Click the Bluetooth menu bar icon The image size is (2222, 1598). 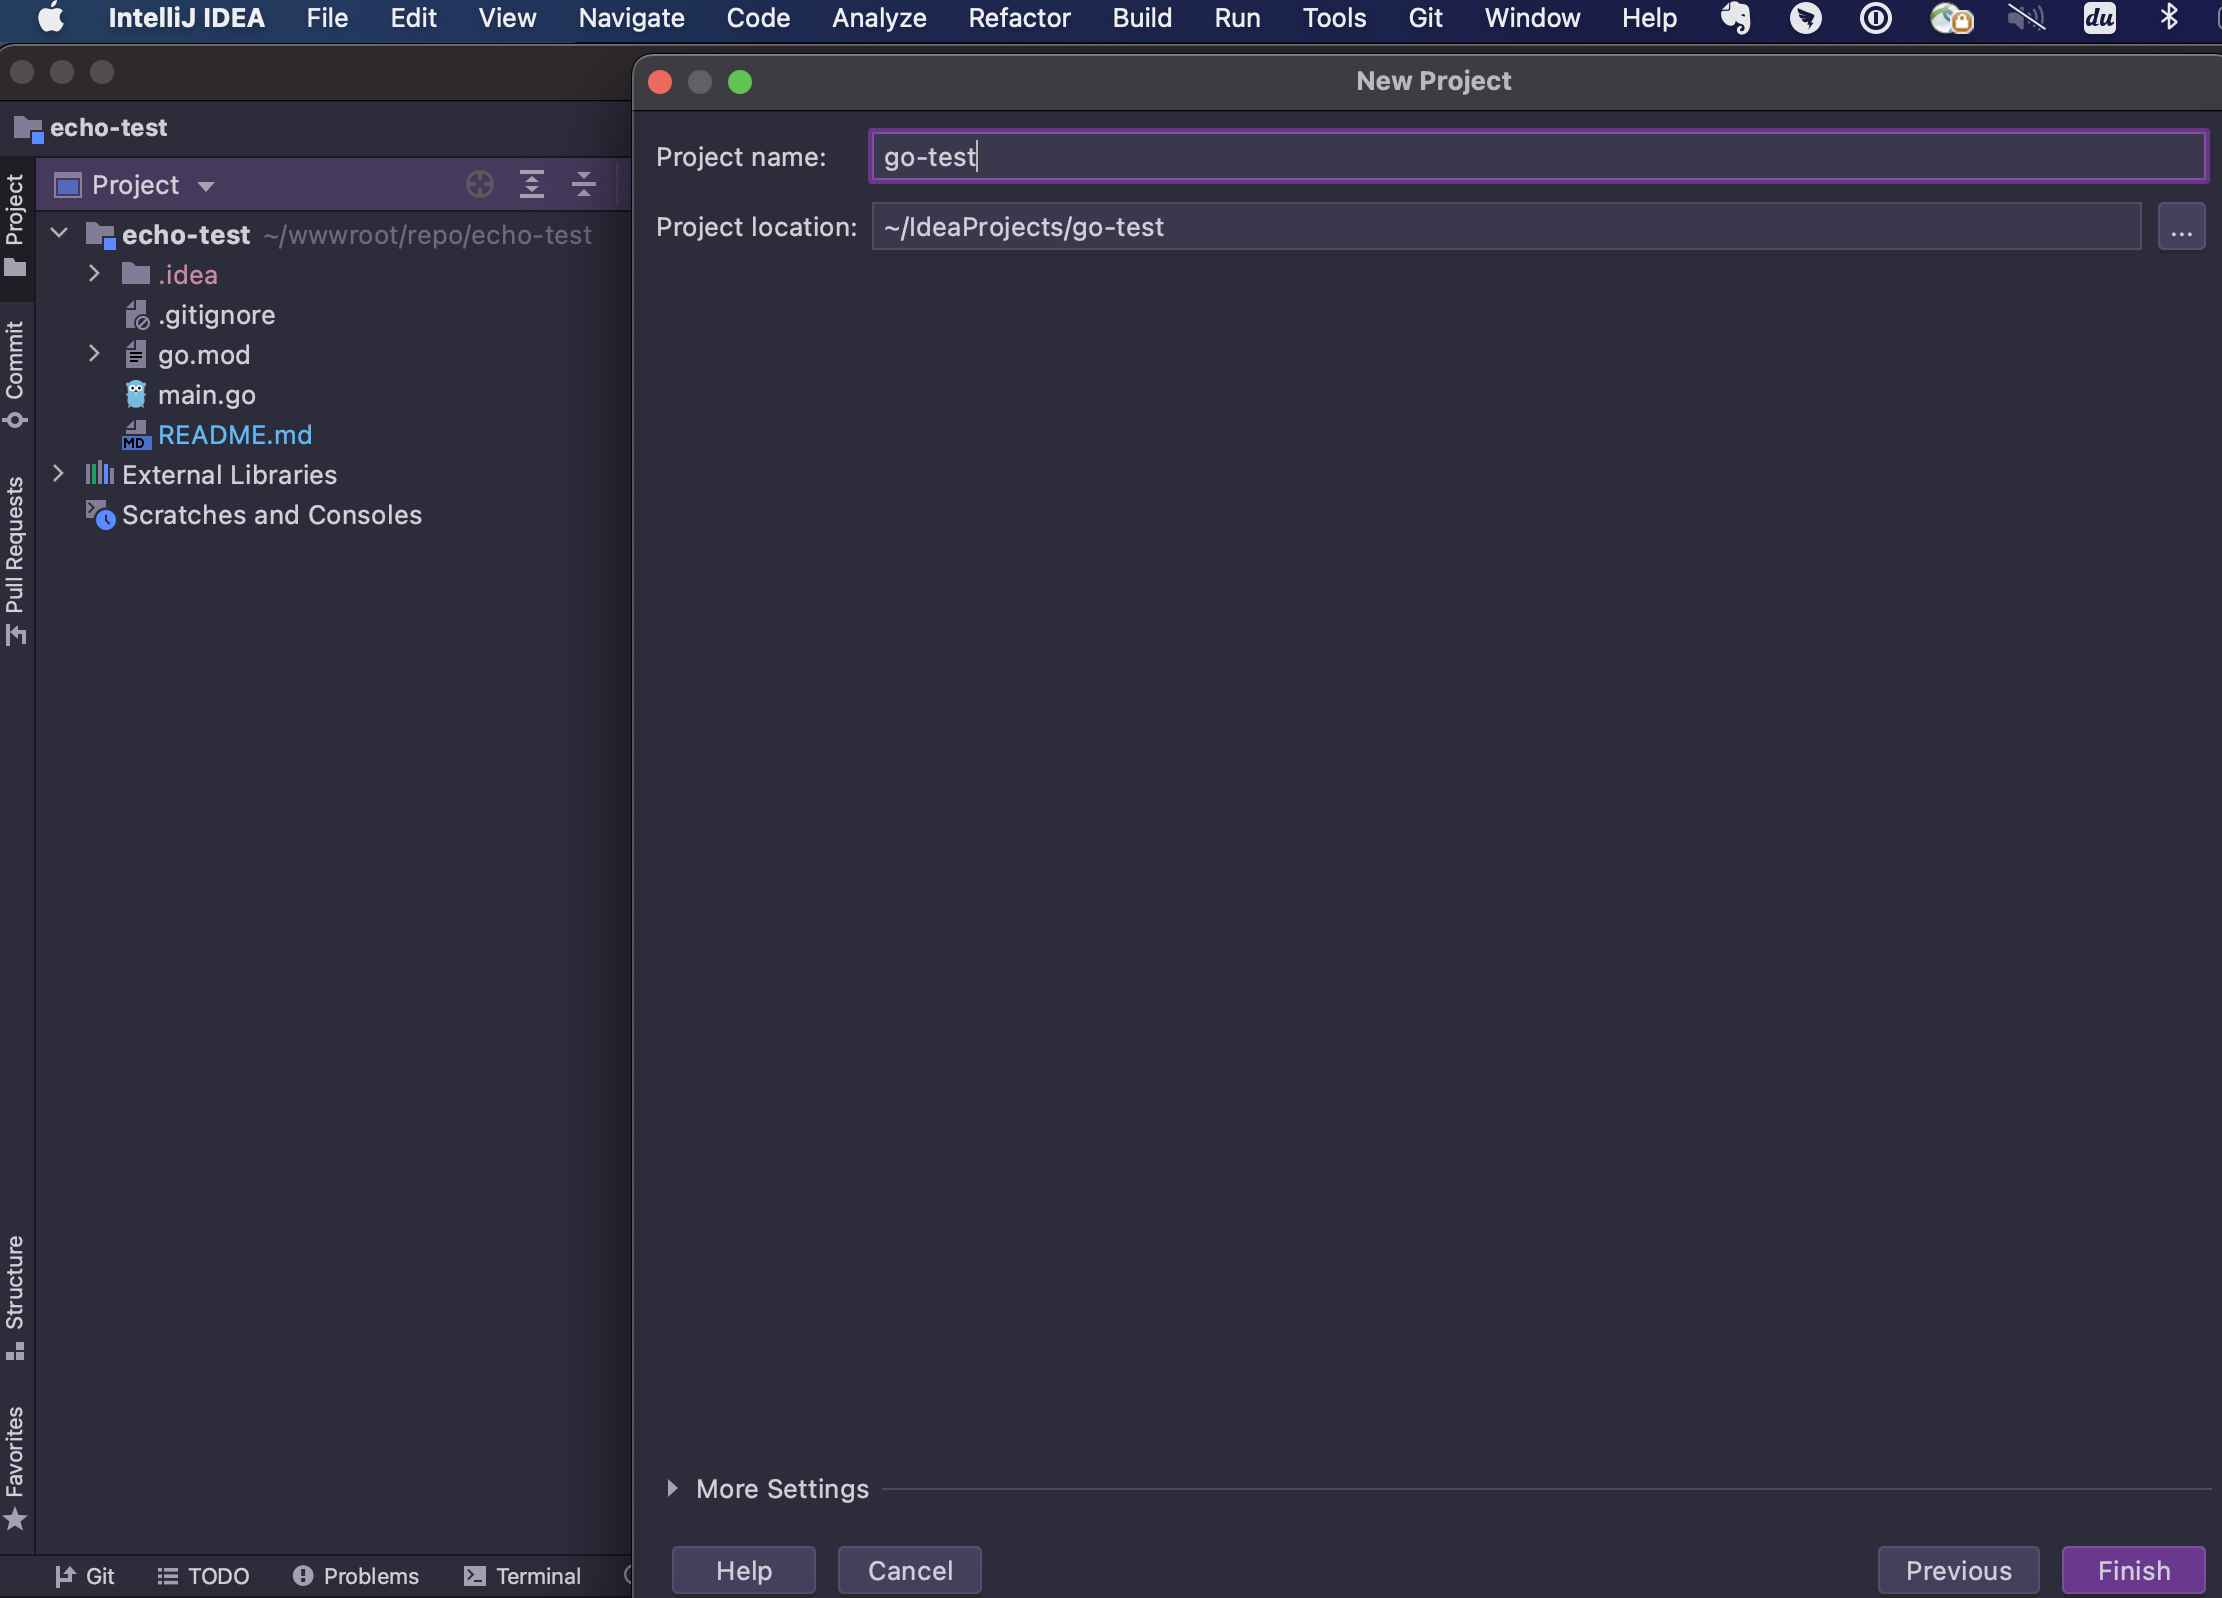2169,18
